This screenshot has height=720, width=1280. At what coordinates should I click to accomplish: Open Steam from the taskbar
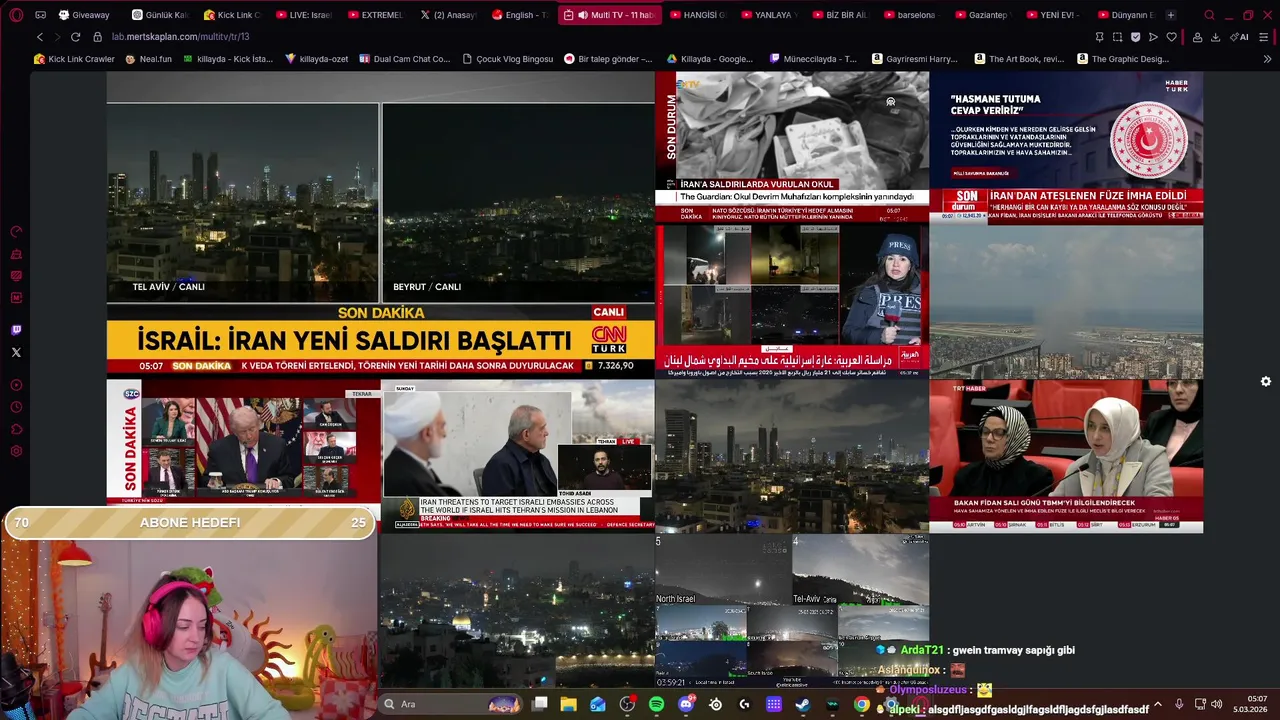click(x=803, y=704)
